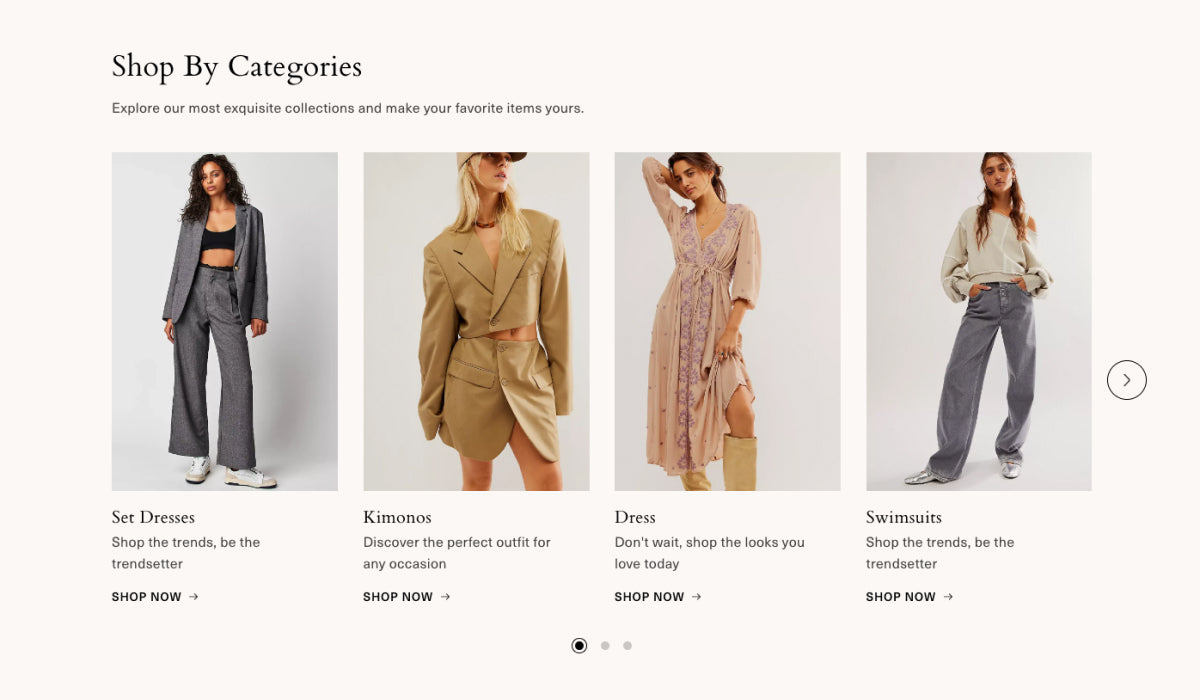Select the third carousel pagination dot
The height and width of the screenshot is (700, 1200).
(627, 646)
